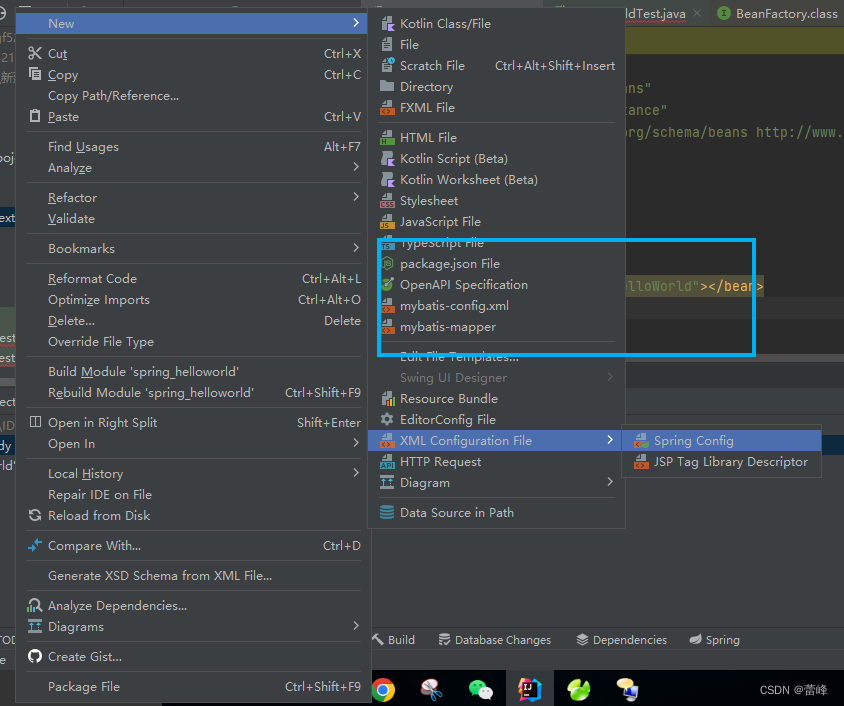Choose Delete... menu item
This screenshot has width=844, height=706.
click(x=193, y=321)
